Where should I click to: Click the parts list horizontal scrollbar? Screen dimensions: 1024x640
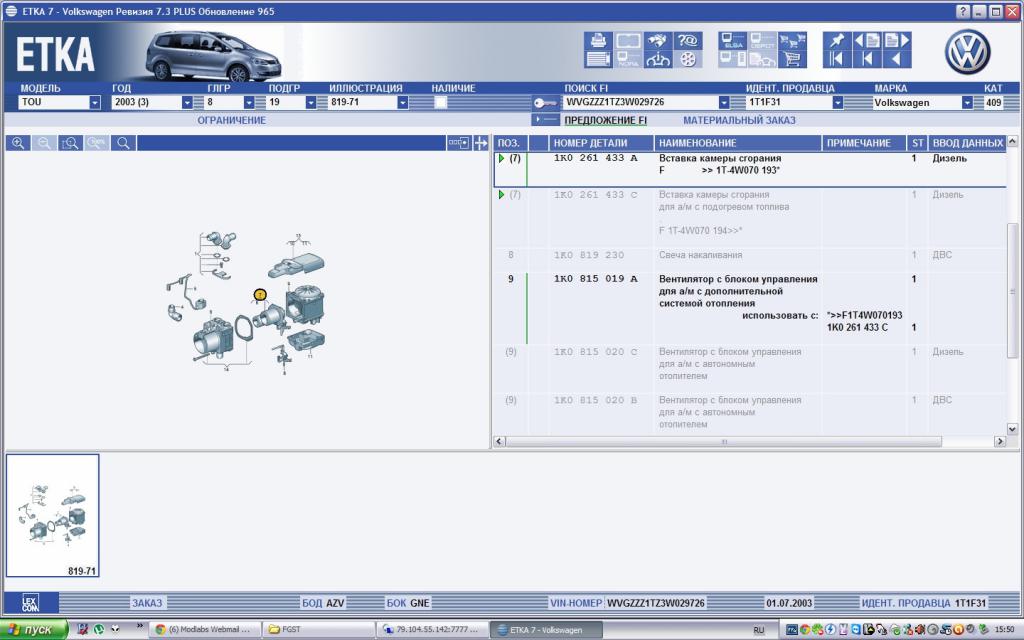coord(724,441)
